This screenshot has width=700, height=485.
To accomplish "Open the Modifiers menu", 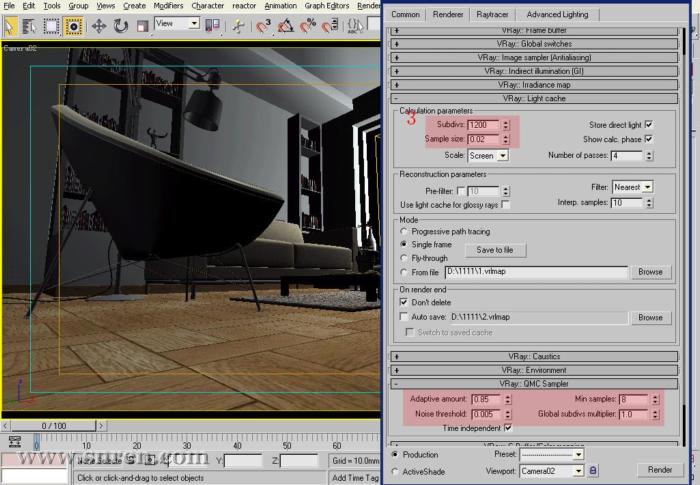I will 168,5.
